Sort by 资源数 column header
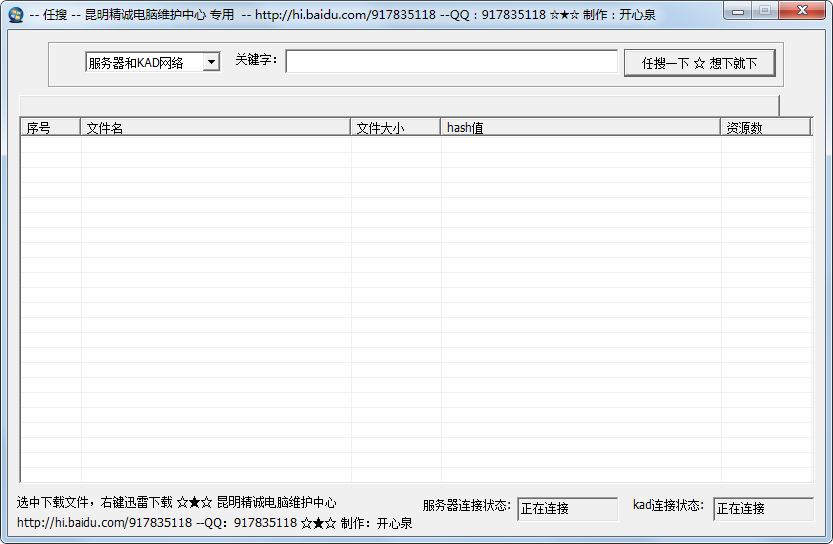833x544 pixels. [765, 127]
